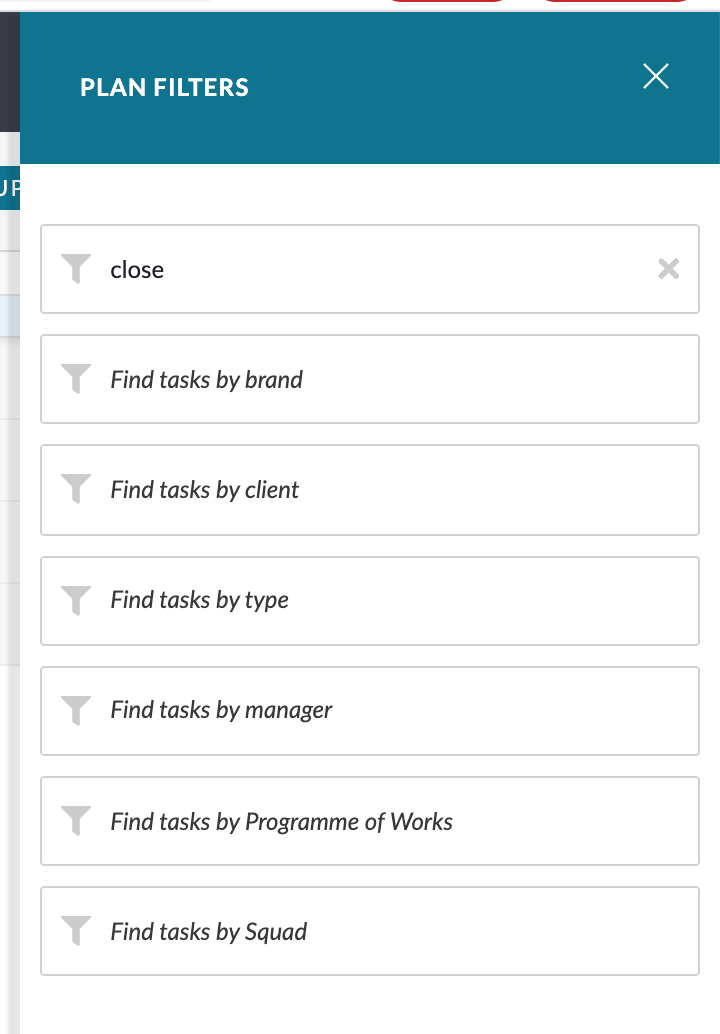
Task: Close the Plan Filters panel
Action: click(x=656, y=76)
